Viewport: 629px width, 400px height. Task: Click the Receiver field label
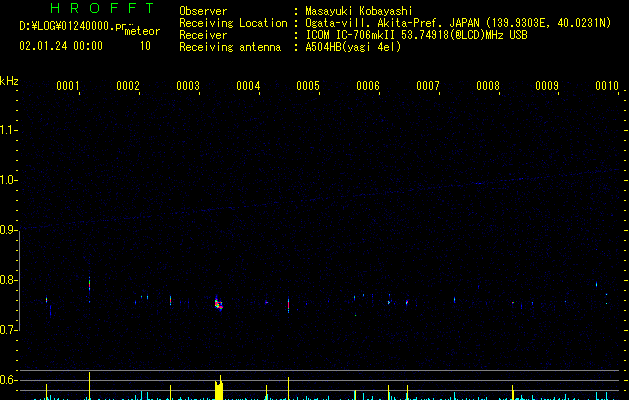(203, 35)
